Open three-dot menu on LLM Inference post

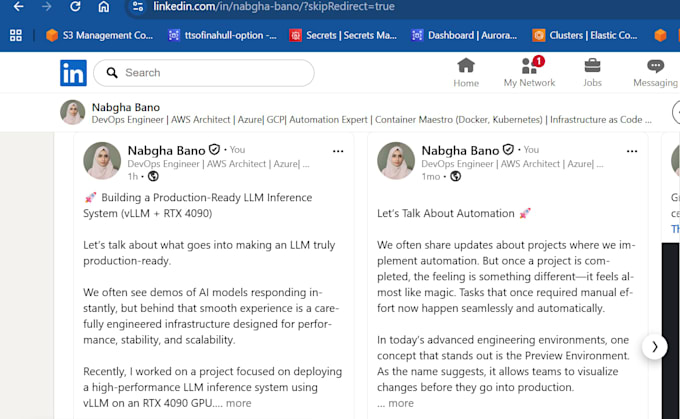(338, 151)
